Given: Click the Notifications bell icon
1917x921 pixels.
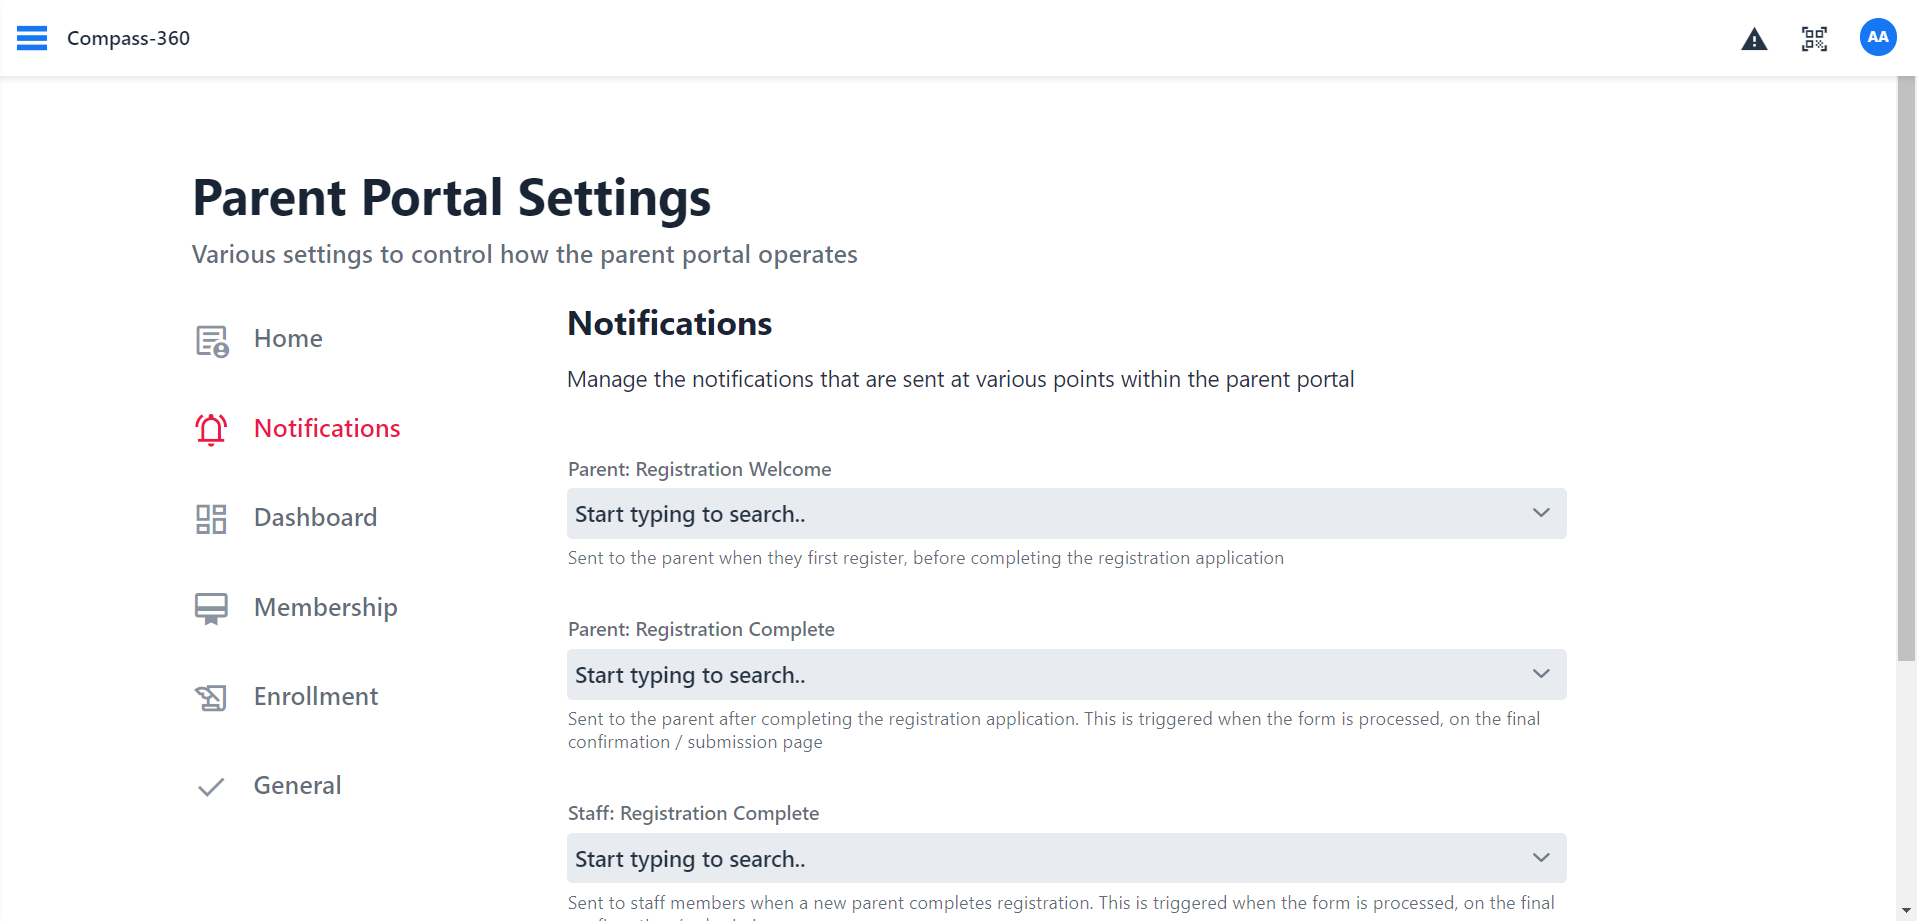Looking at the screenshot, I should click(x=211, y=429).
